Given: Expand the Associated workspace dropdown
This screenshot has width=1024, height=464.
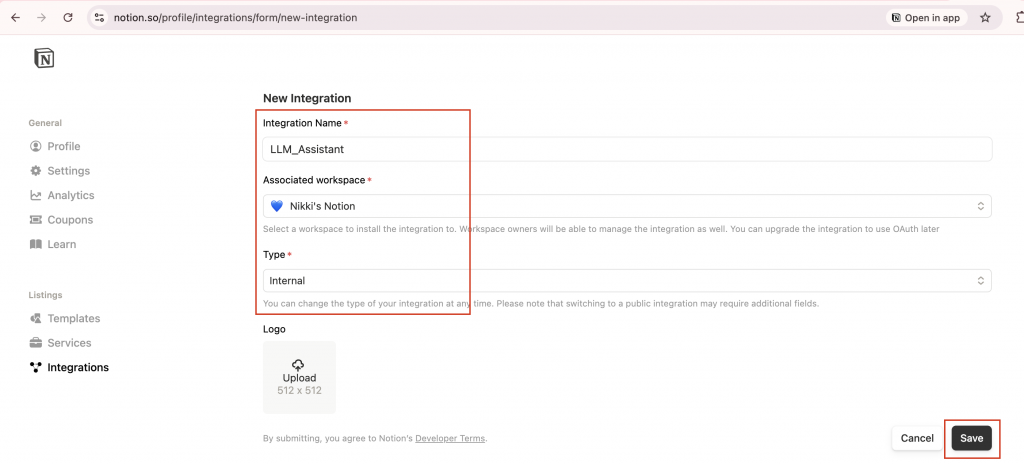Looking at the screenshot, I should (x=627, y=206).
